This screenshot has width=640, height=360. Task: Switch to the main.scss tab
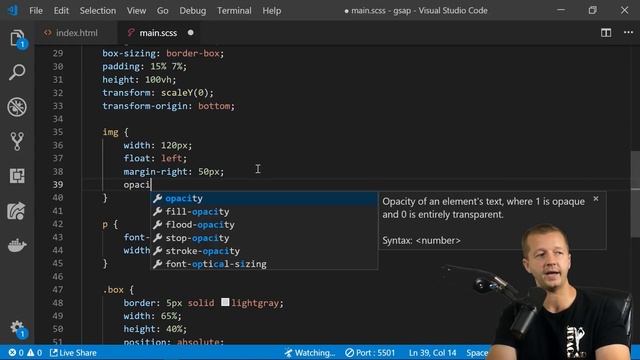158,33
